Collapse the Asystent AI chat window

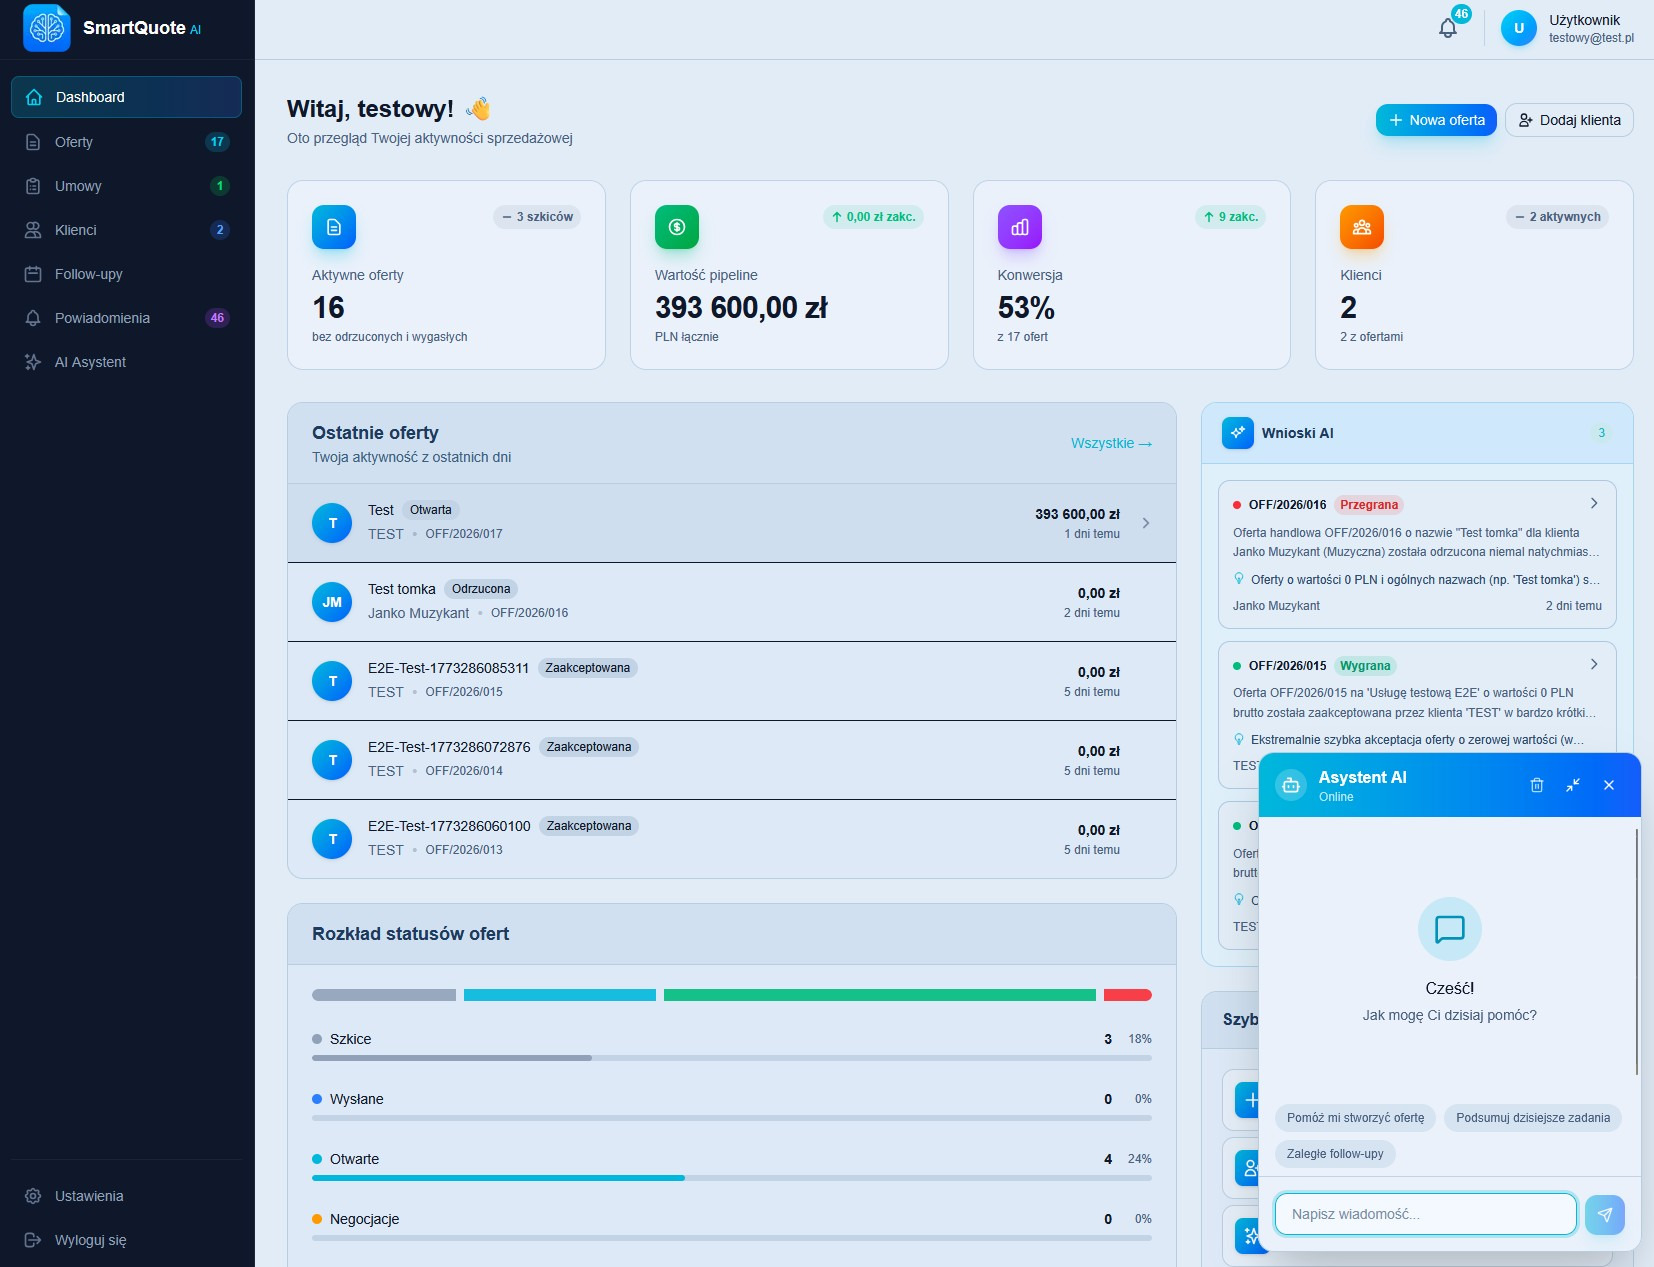1572,785
